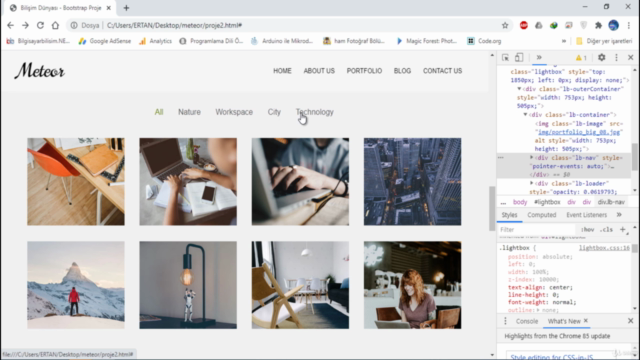640x360 pixels.
Task: Show the hidden bookmarks chevron
Action: click(564, 41)
